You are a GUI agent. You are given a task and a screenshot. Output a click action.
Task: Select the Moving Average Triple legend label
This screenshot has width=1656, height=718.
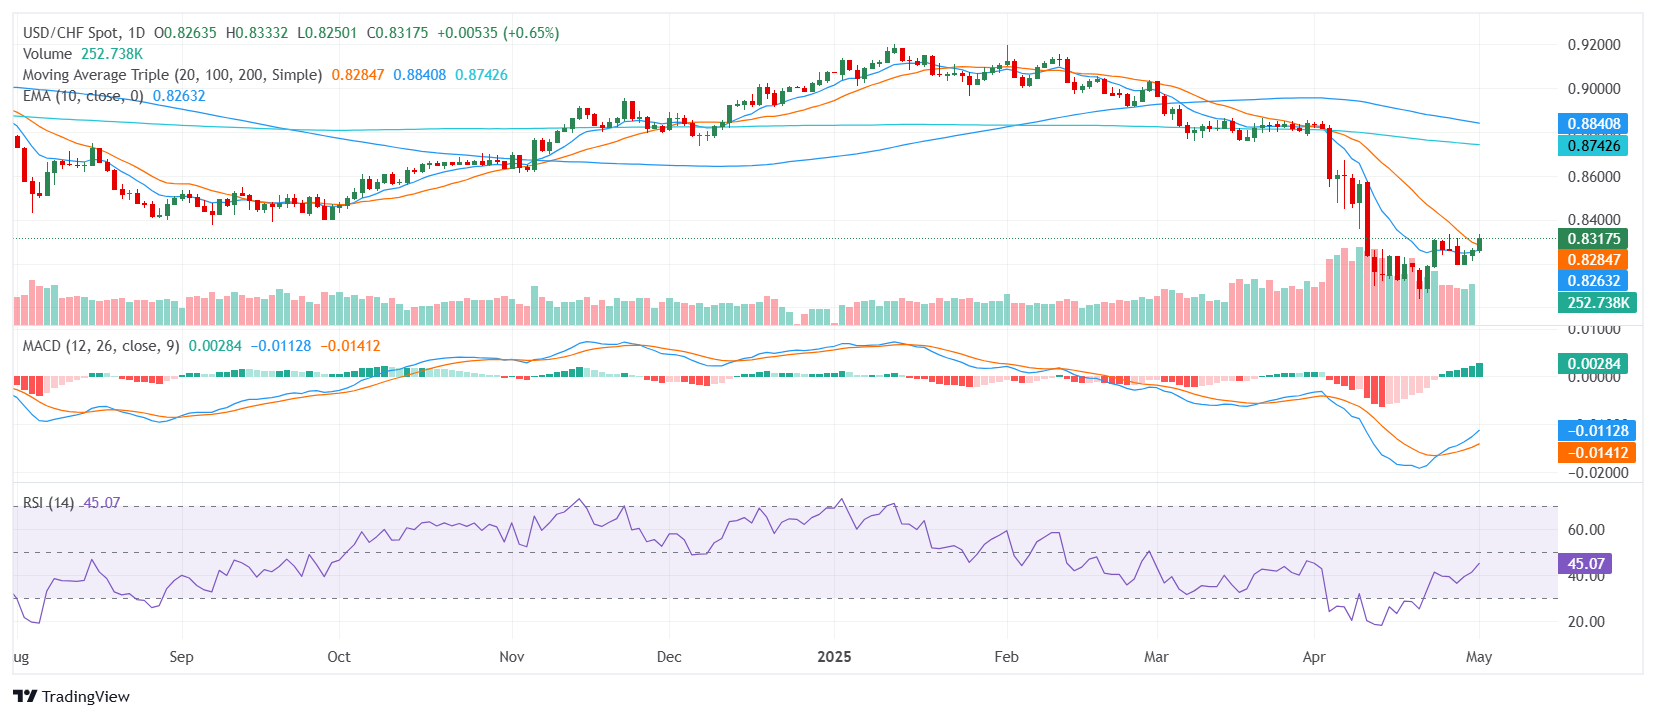[172, 75]
